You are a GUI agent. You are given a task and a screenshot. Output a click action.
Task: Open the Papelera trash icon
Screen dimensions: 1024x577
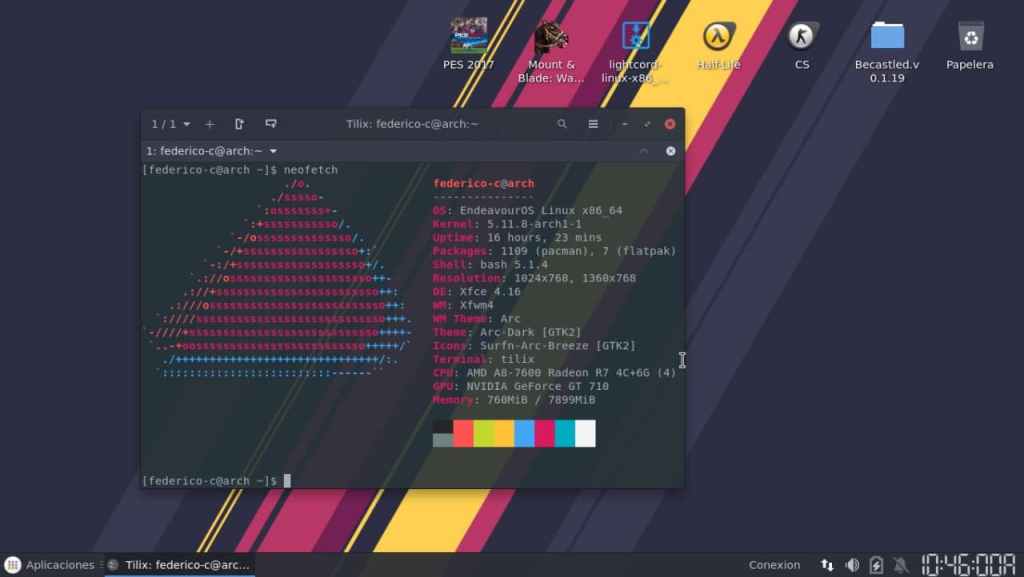click(x=969, y=38)
